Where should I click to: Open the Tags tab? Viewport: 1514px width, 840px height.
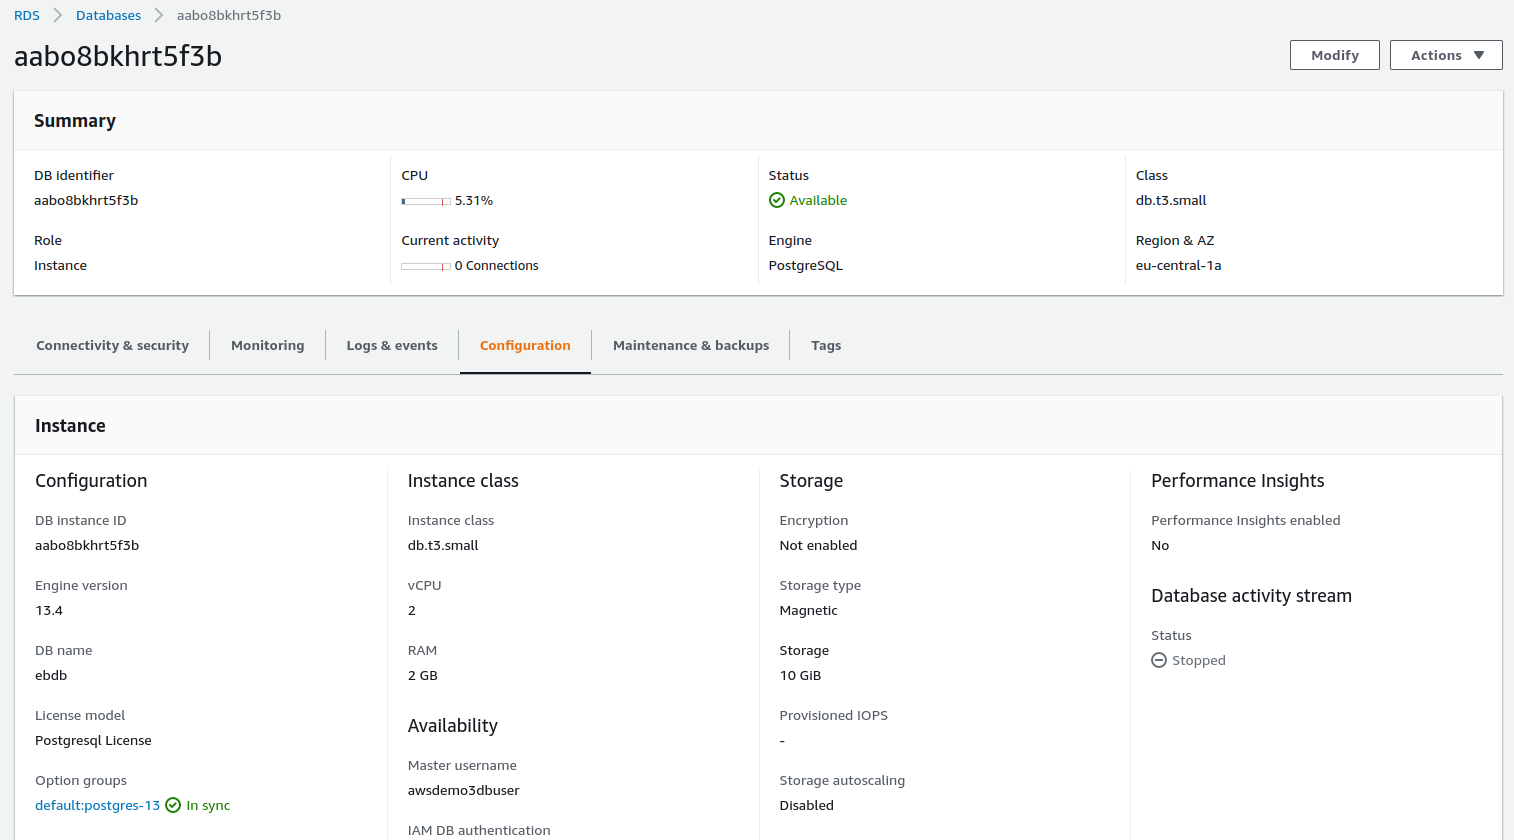click(826, 345)
